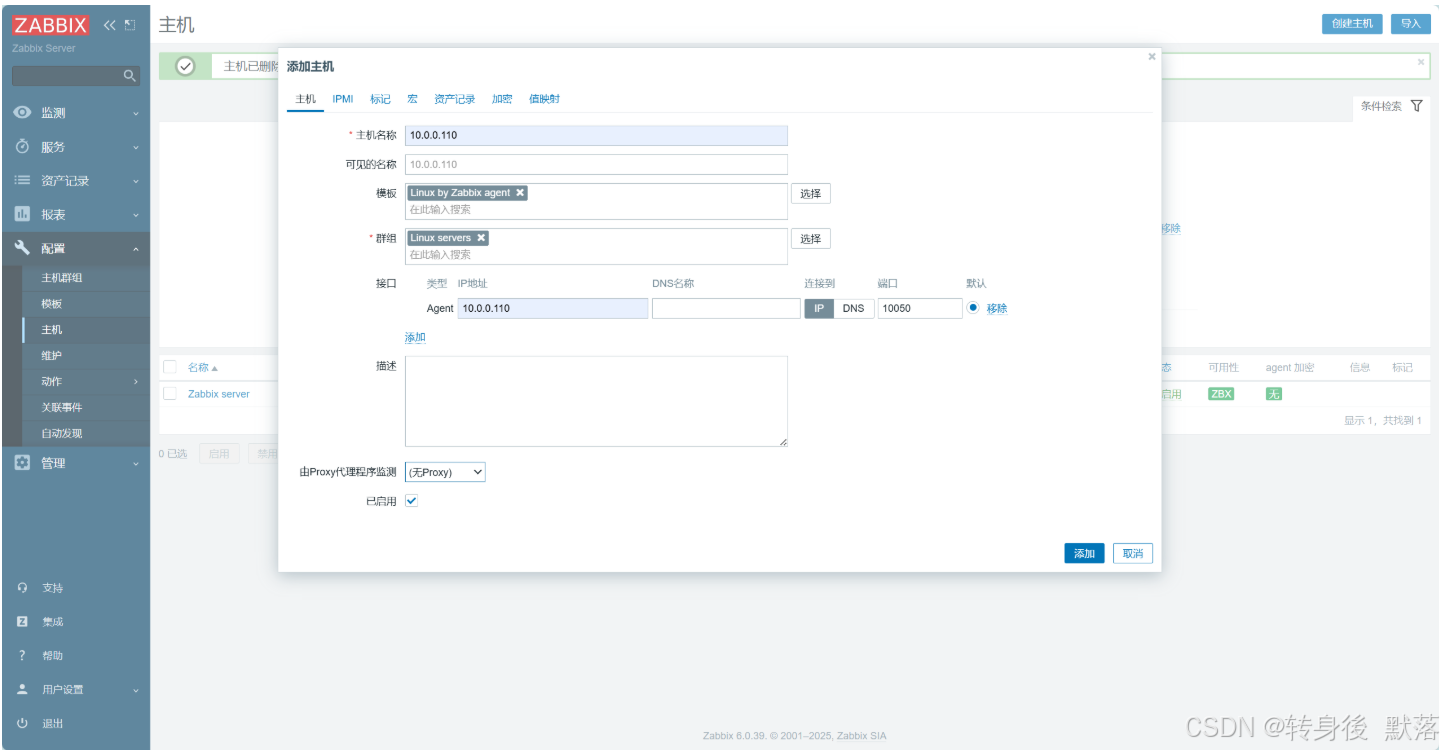Check the select-all hosts checkbox
Viewport: 1444px width, 753px height.
click(x=170, y=367)
